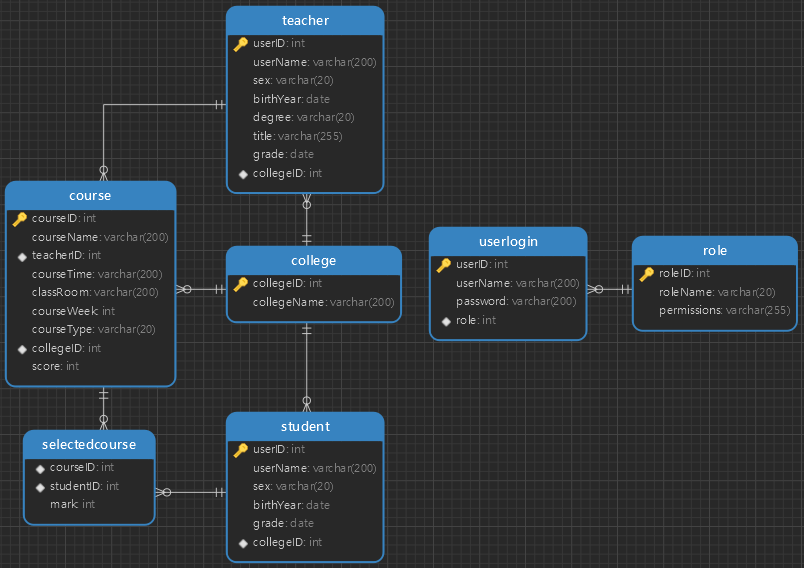Click the key icon beside userlogin userID

coord(444,265)
